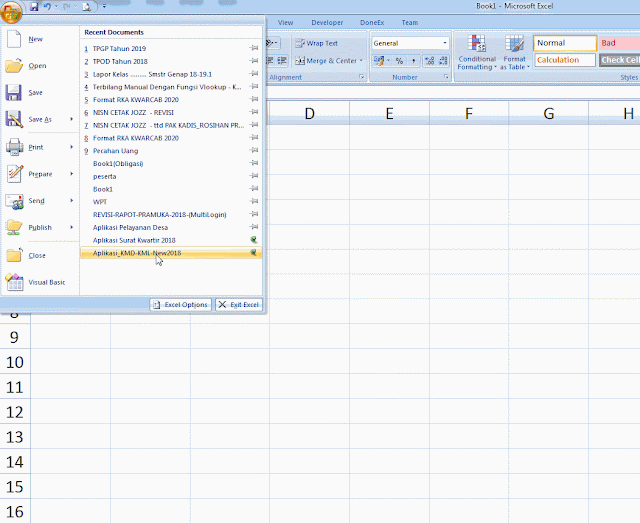Click the Accounting Number Format icon
This screenshot has height=523, width=640.
click(x=379, y=61)
